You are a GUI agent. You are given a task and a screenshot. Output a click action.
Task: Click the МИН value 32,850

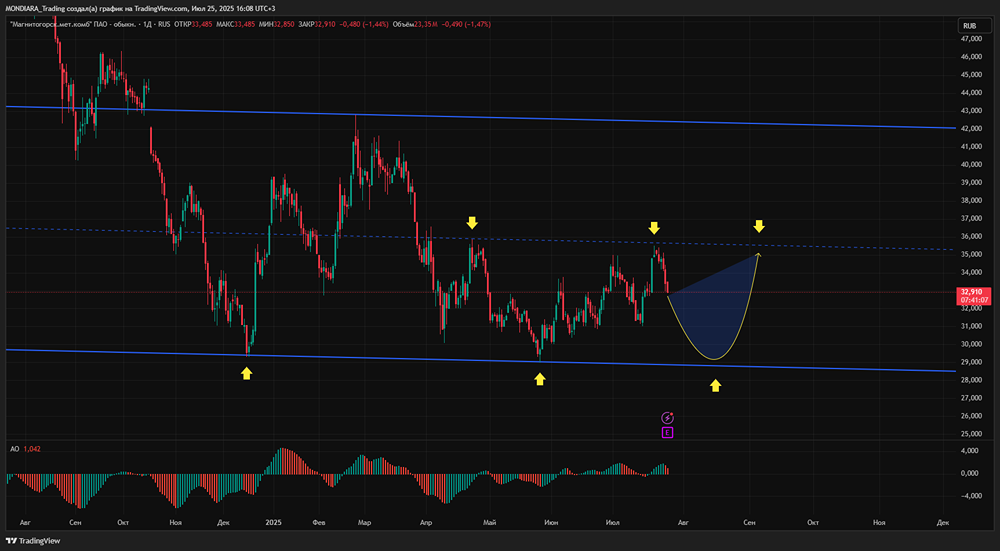[284, 24]
